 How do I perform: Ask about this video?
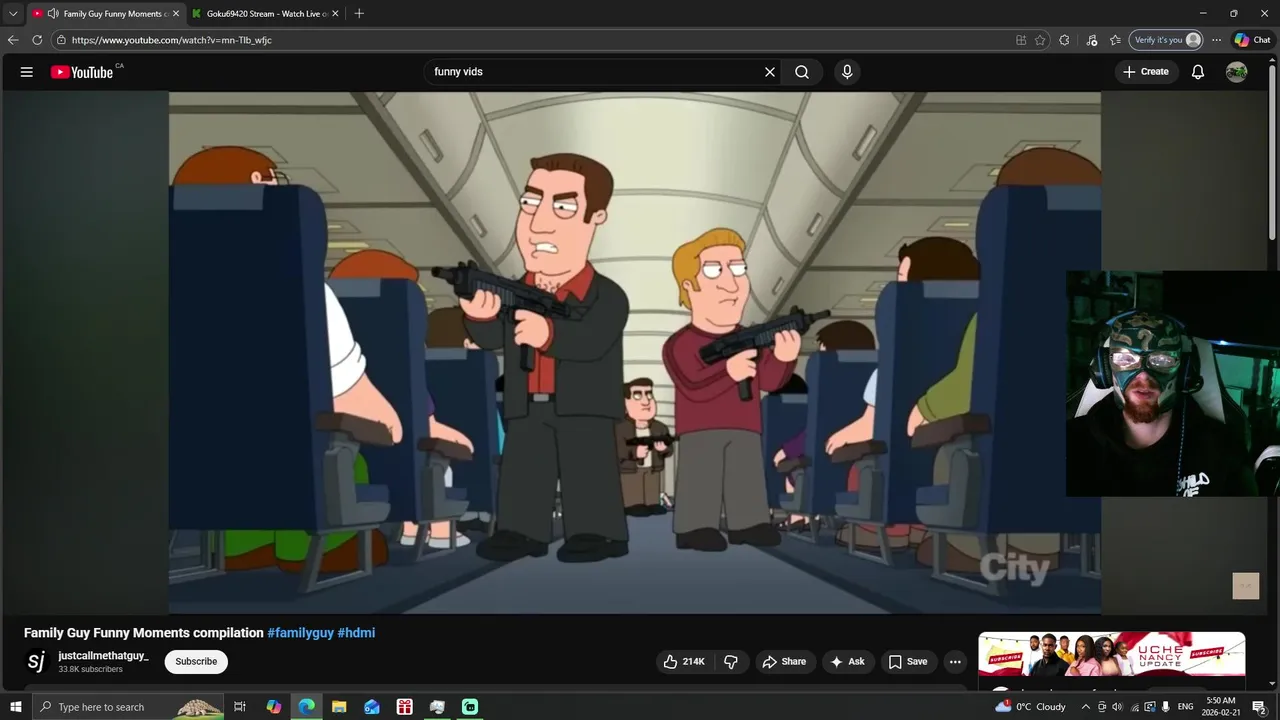point(848,662)
